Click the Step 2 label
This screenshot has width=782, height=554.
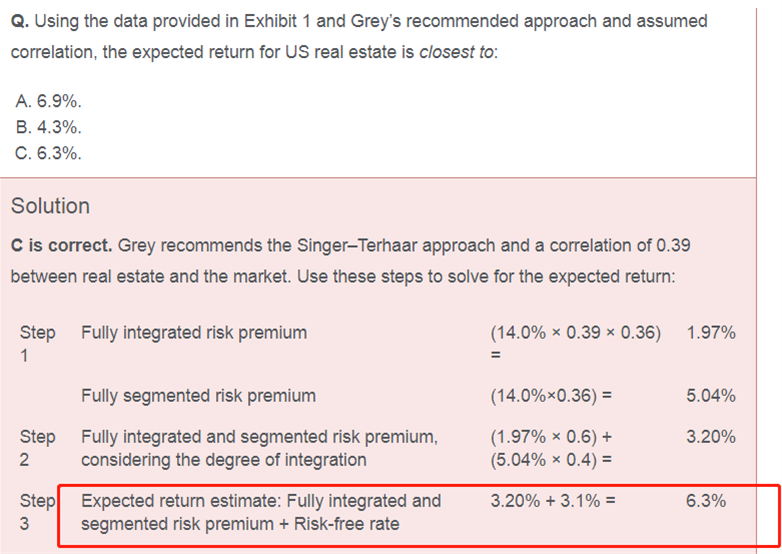[37, 448]
